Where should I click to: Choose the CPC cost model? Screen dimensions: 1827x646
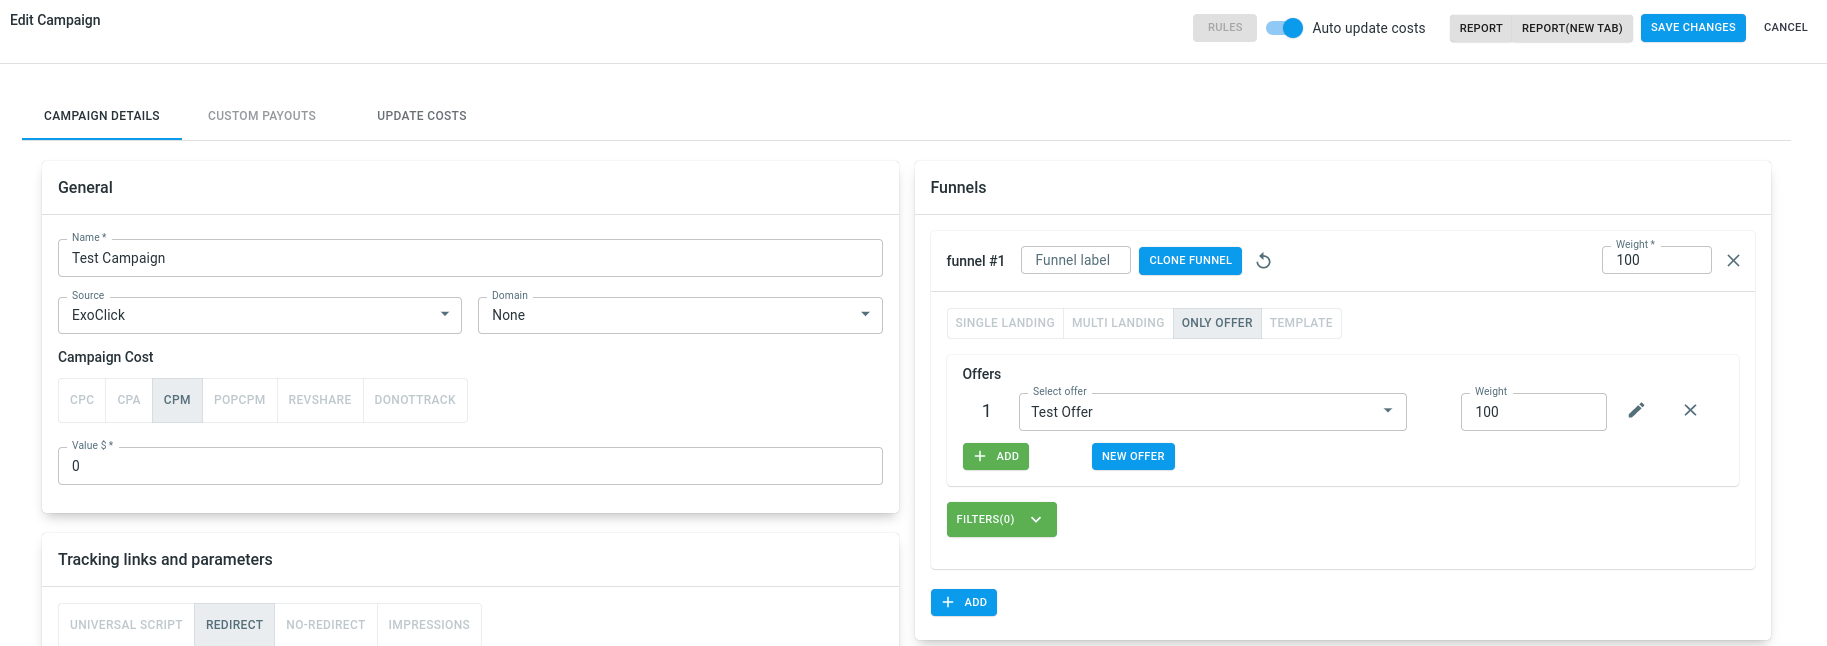[x=82, y=400]
